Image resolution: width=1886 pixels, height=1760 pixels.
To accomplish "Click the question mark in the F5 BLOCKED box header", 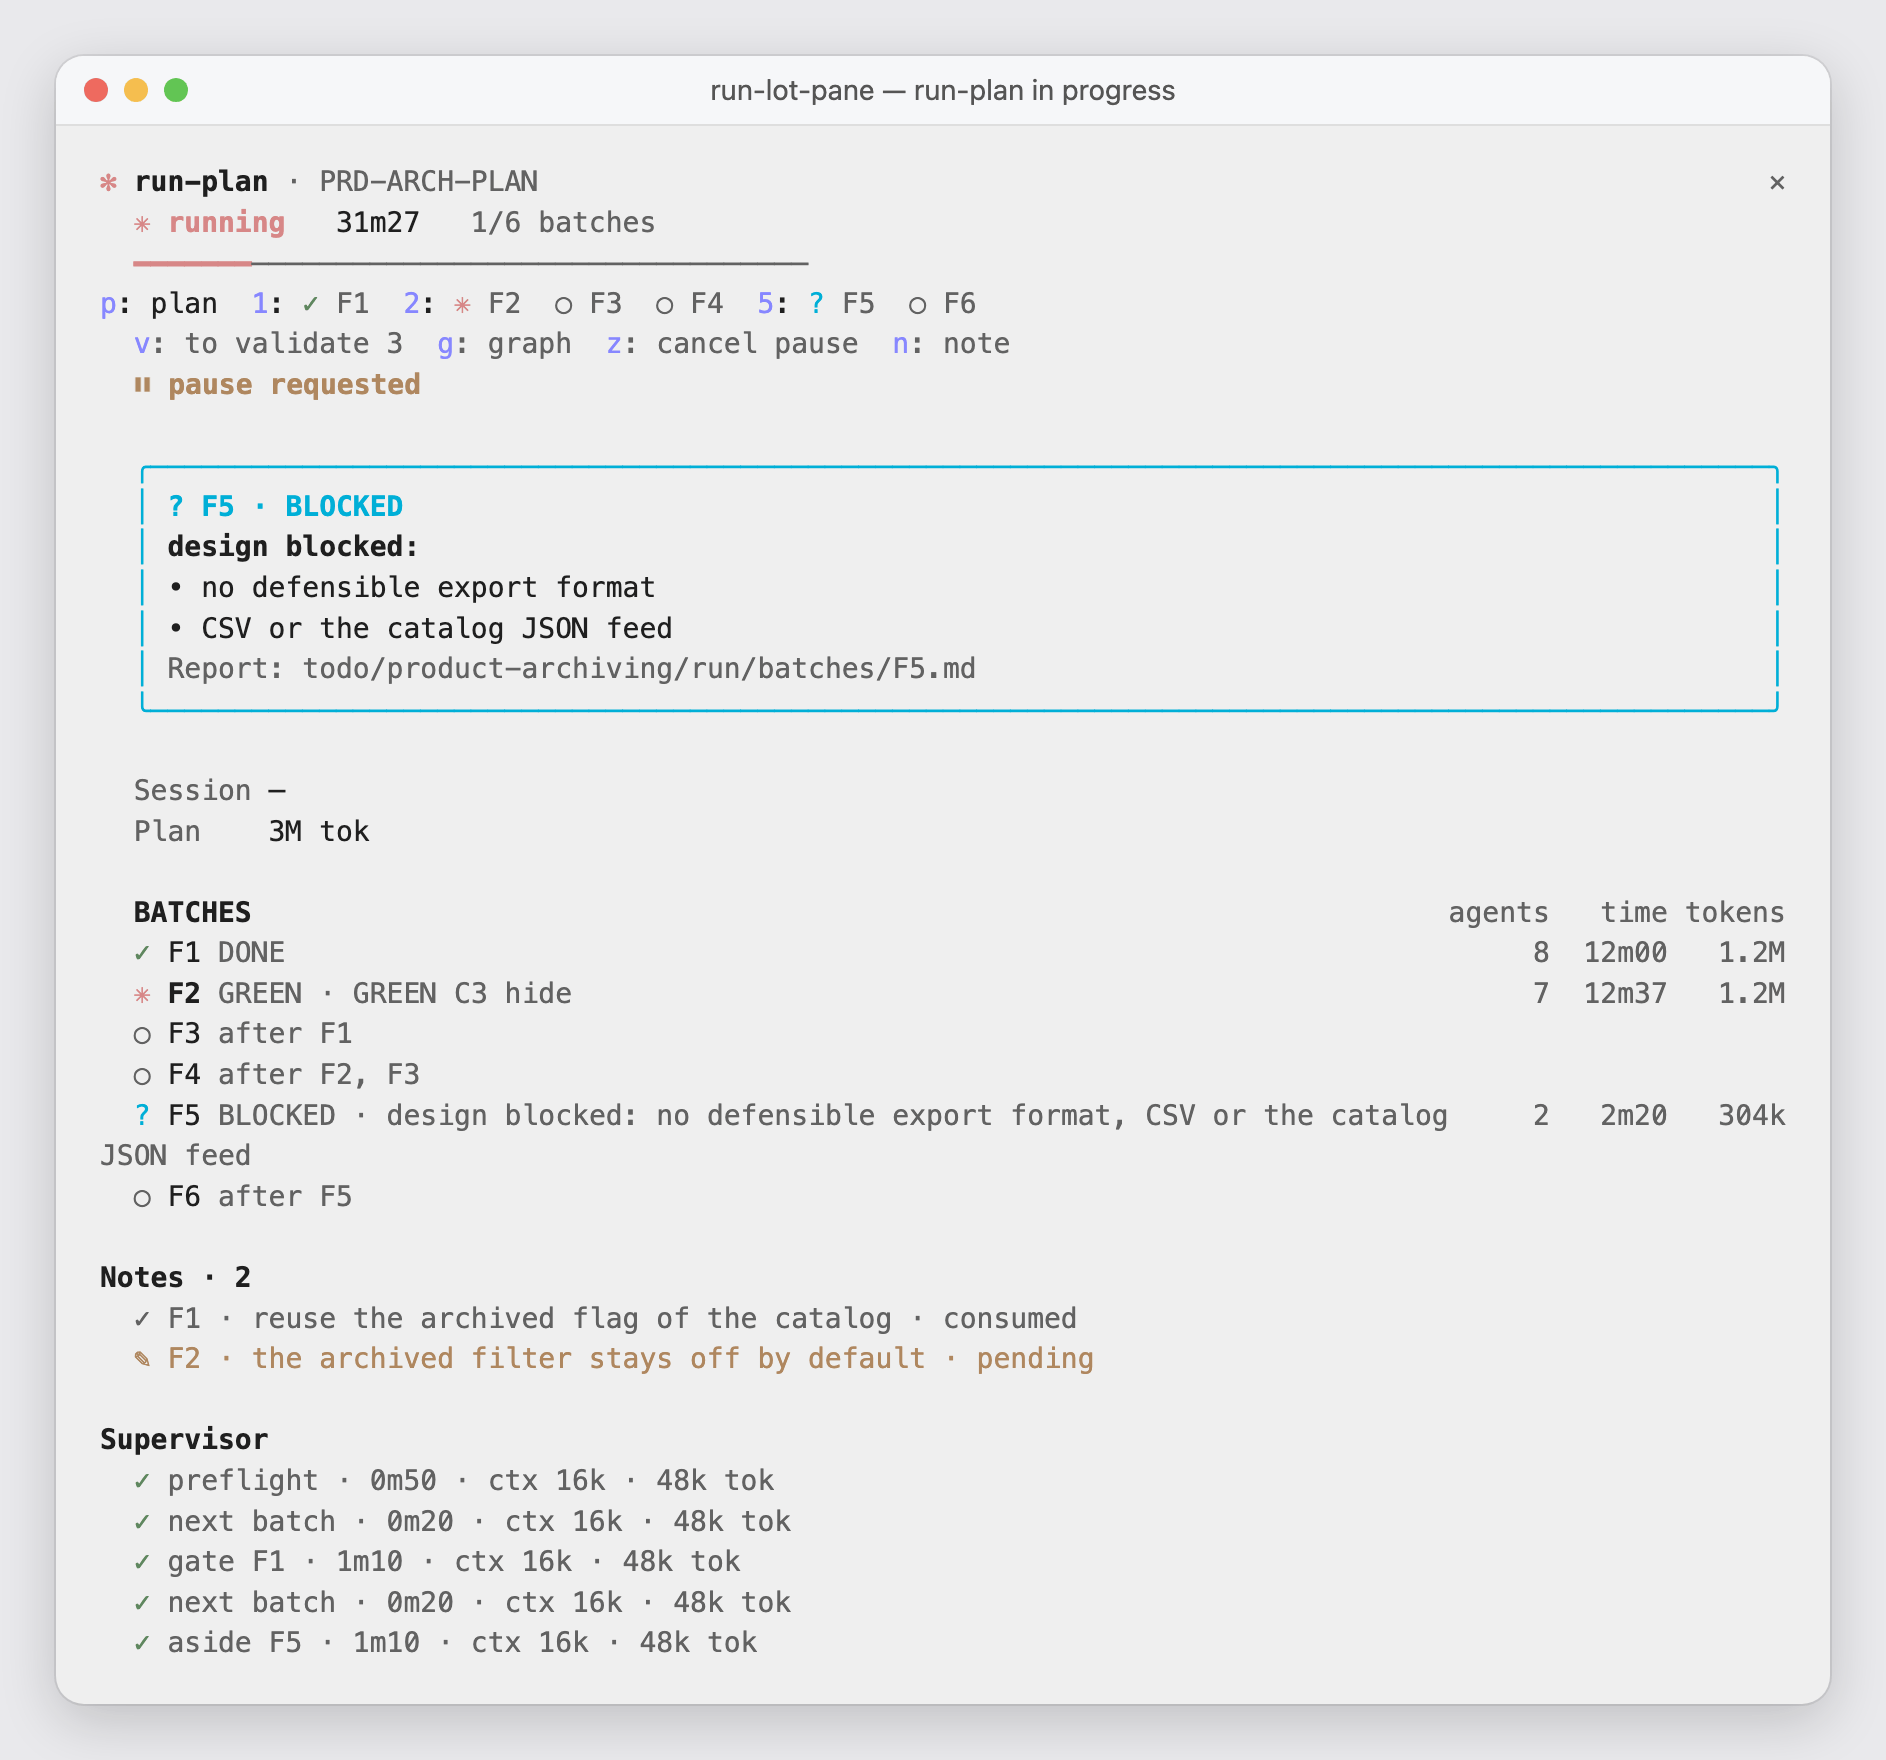I will click(176, 507).
